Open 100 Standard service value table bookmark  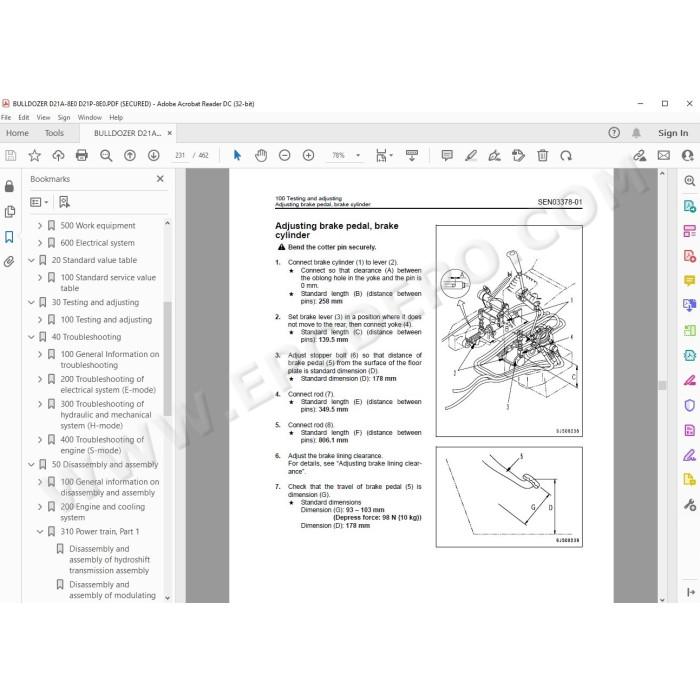pyautogui.click(x=108, y=283)
